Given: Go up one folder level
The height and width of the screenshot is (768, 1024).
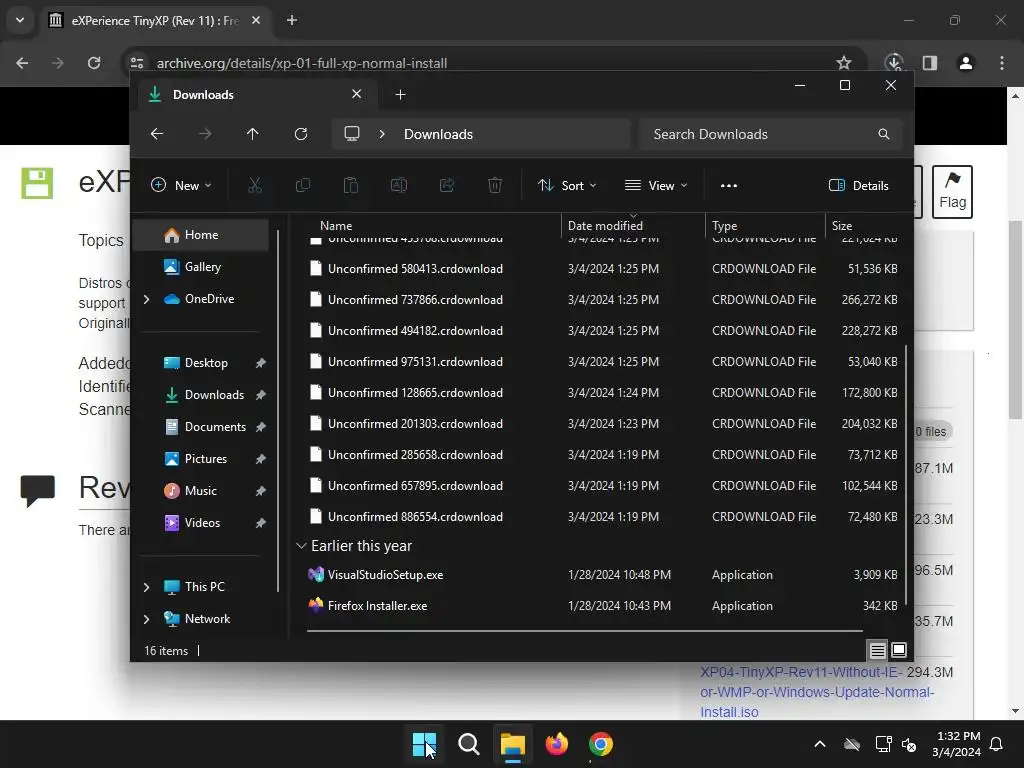Looking at the screenshot, I should pos(253,134).
